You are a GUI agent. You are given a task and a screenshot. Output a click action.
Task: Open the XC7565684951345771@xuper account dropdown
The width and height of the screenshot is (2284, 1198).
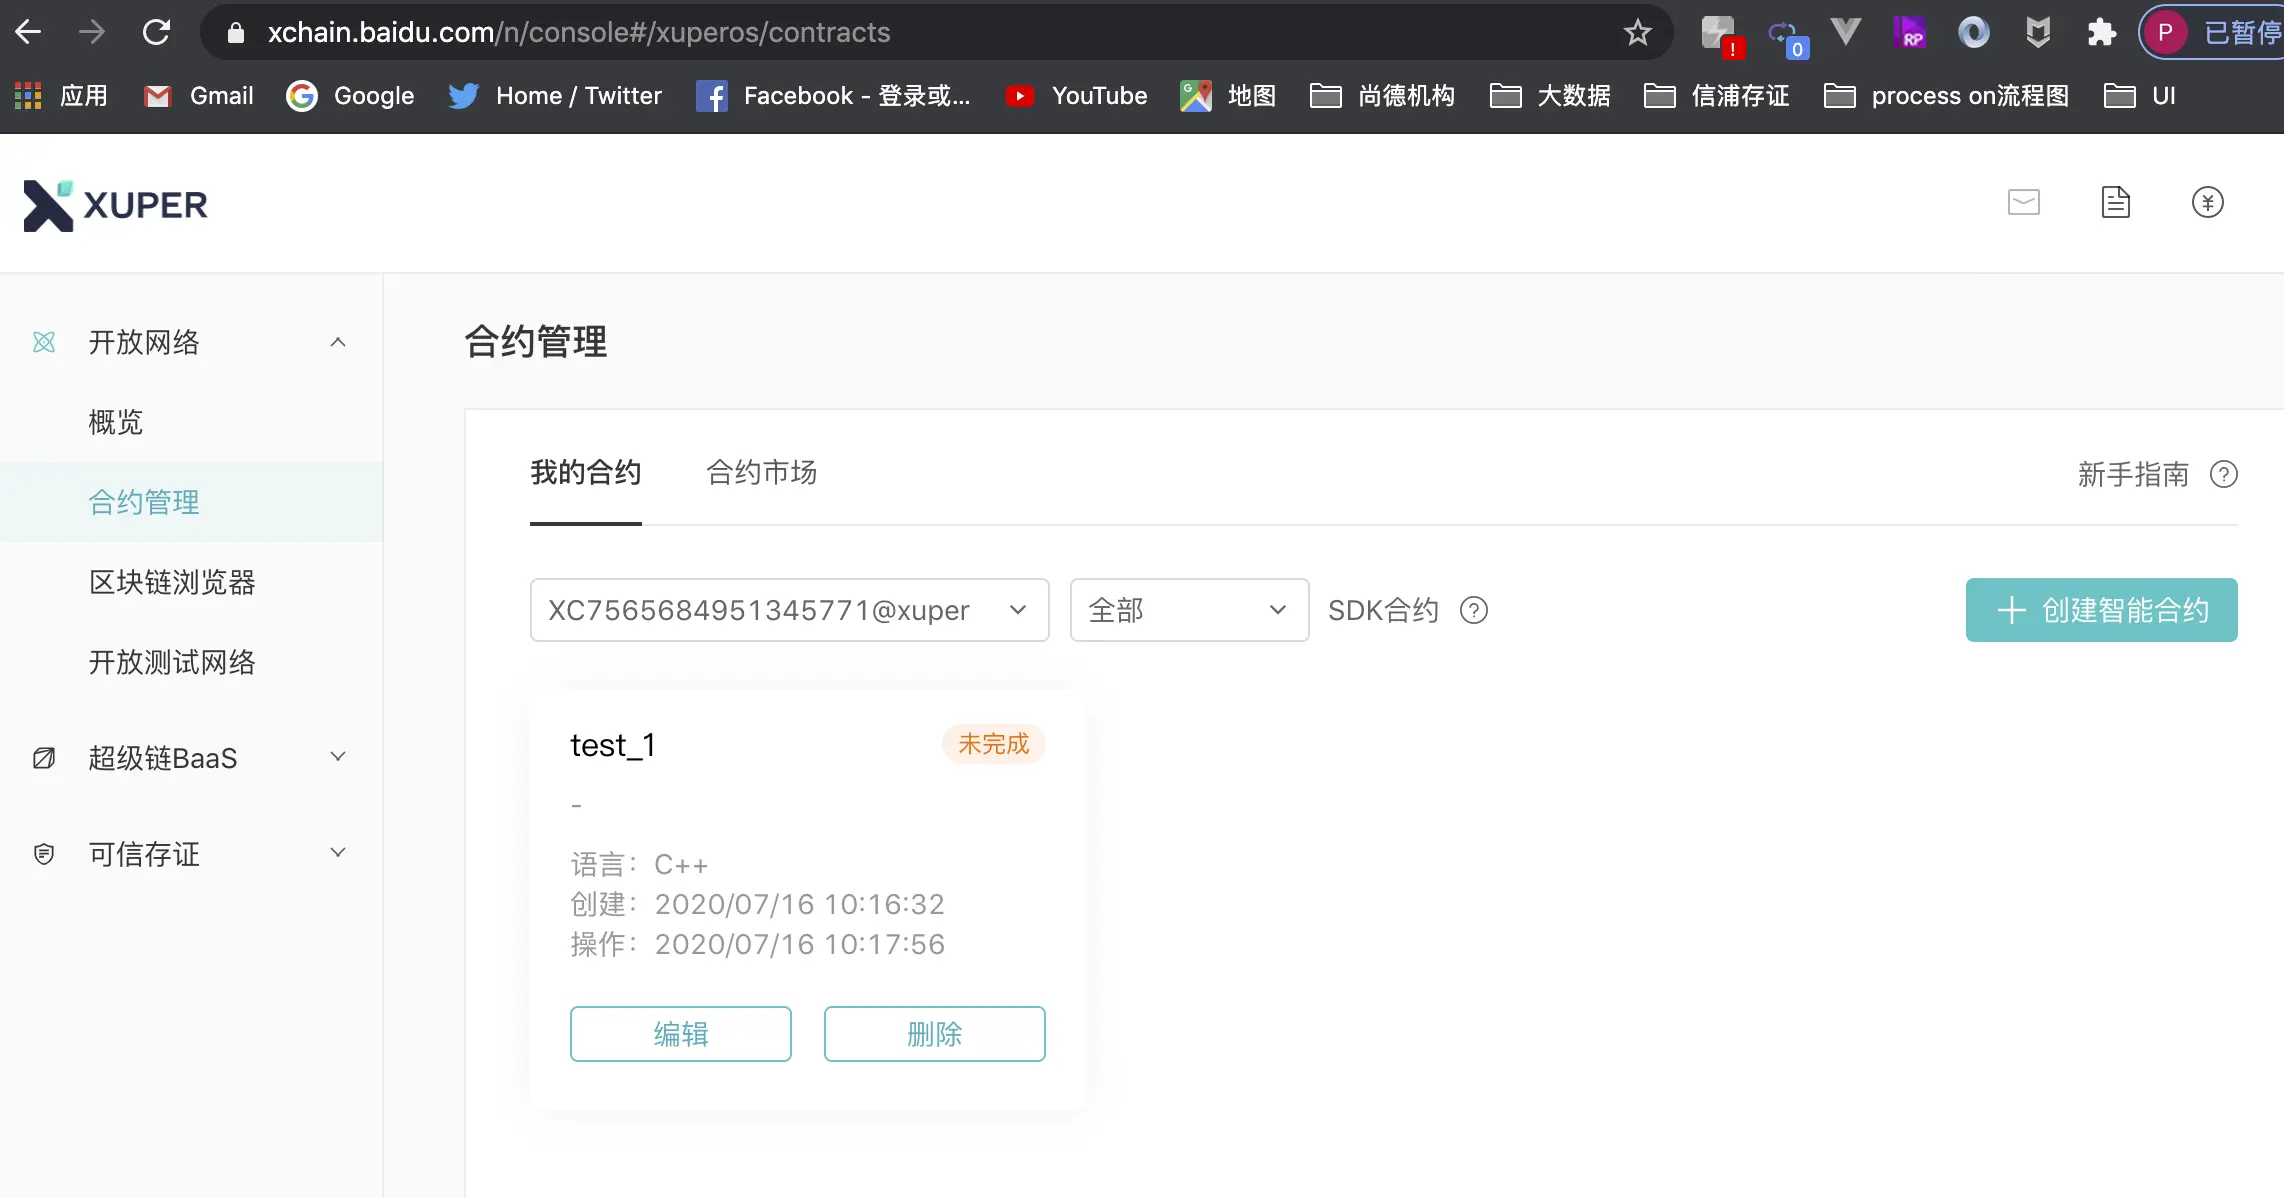[788, 610]
